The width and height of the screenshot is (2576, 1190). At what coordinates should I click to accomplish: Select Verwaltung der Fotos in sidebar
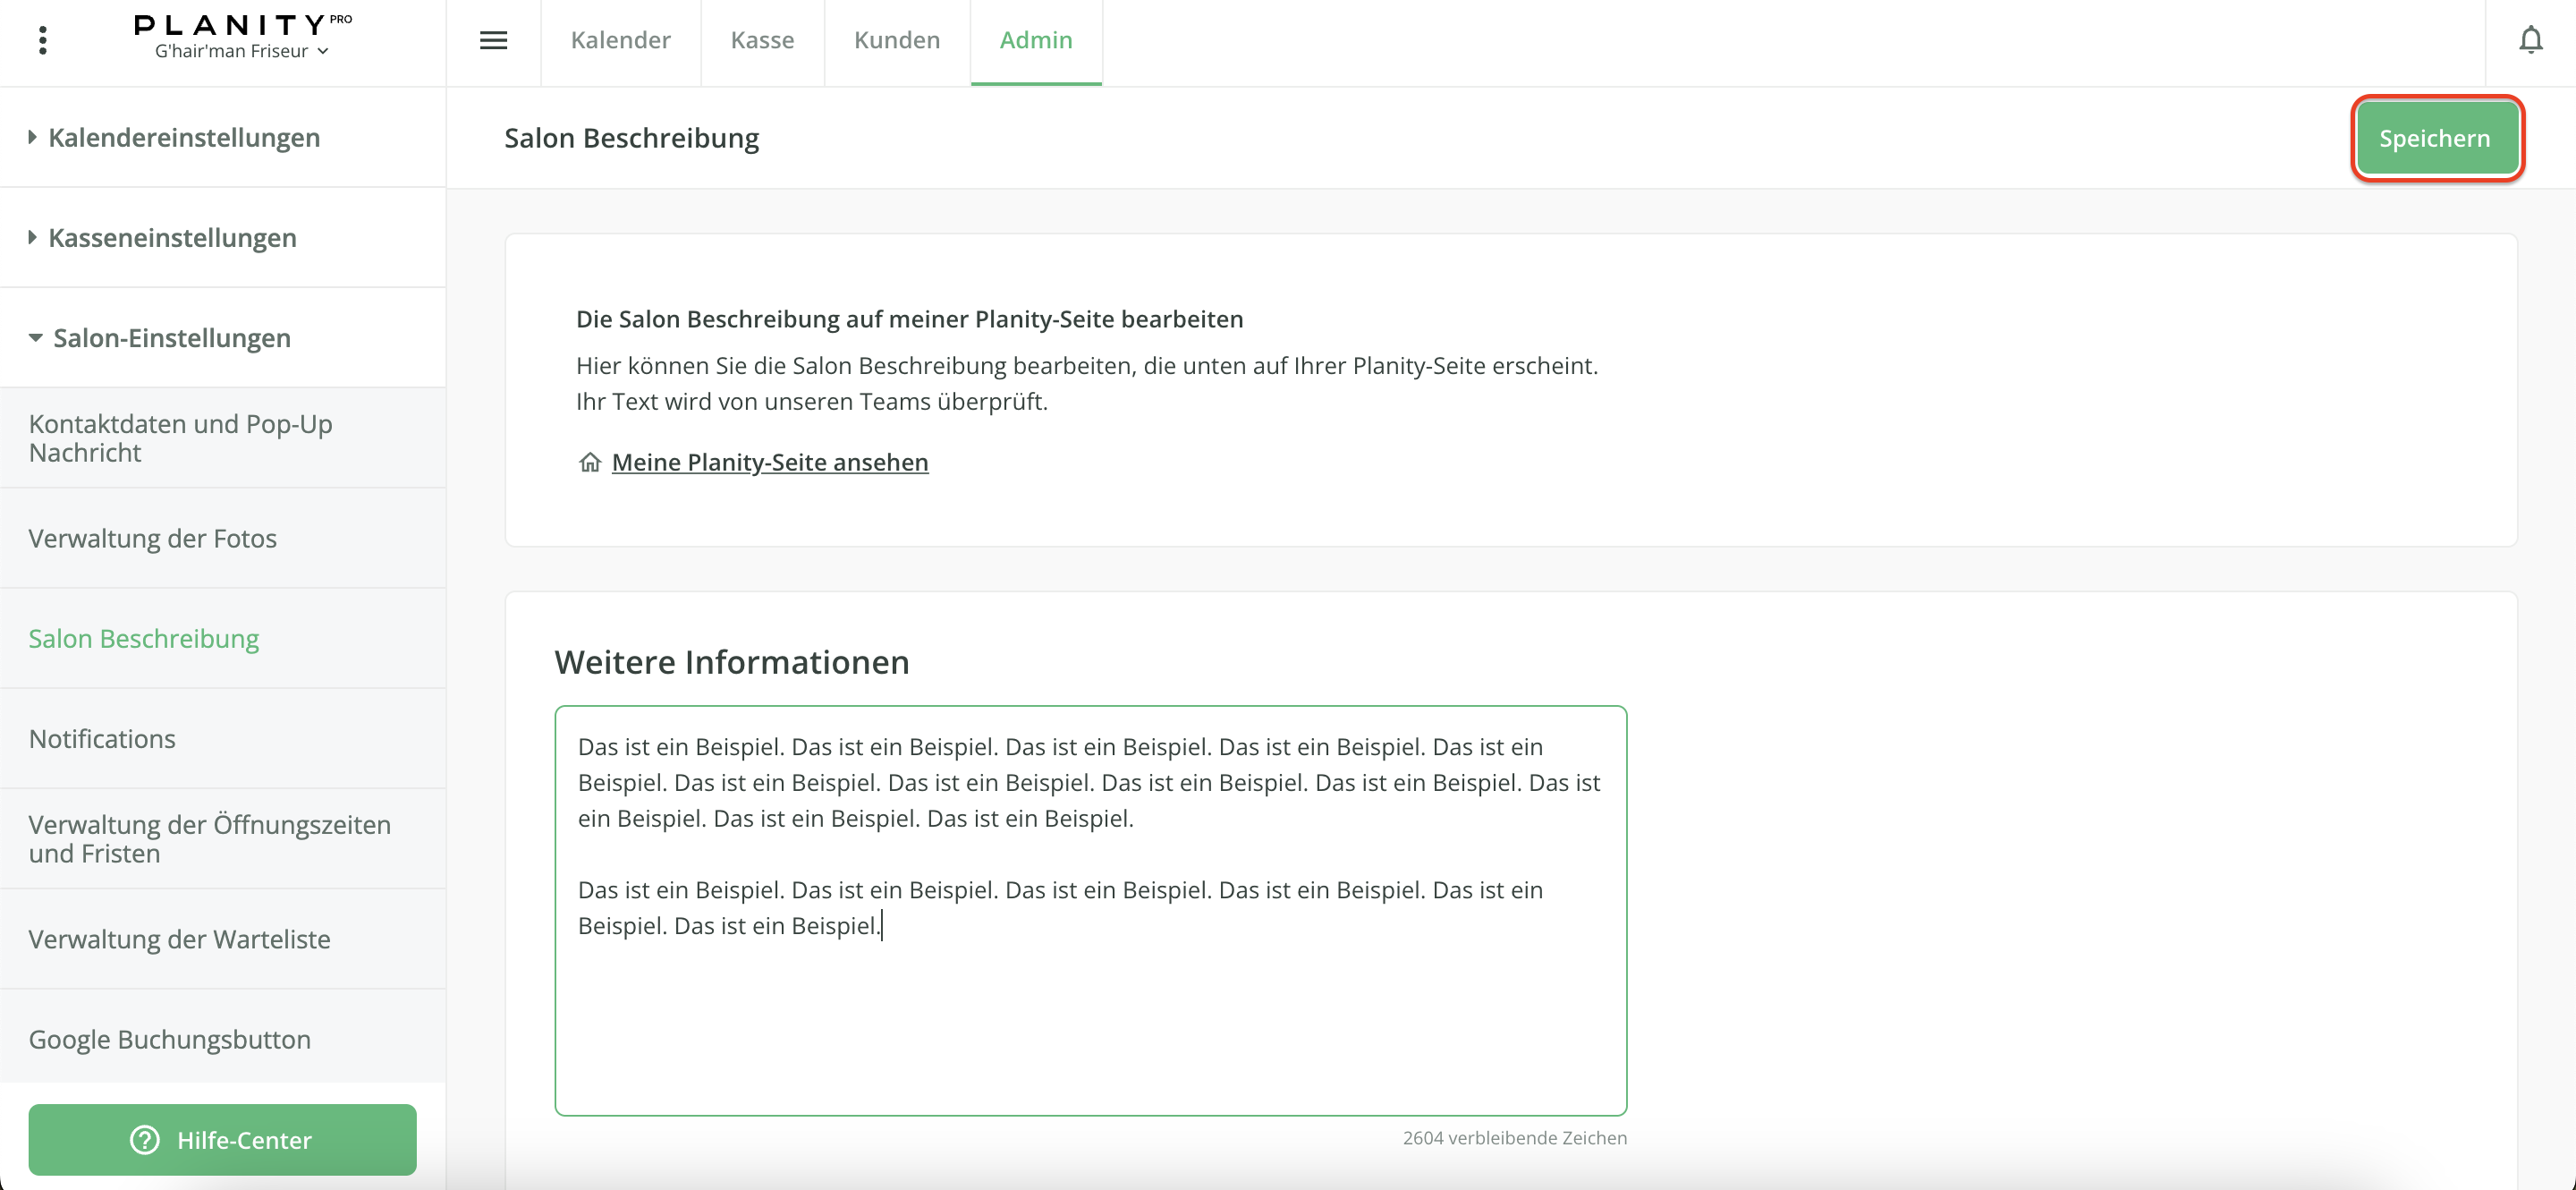(152, 538)
